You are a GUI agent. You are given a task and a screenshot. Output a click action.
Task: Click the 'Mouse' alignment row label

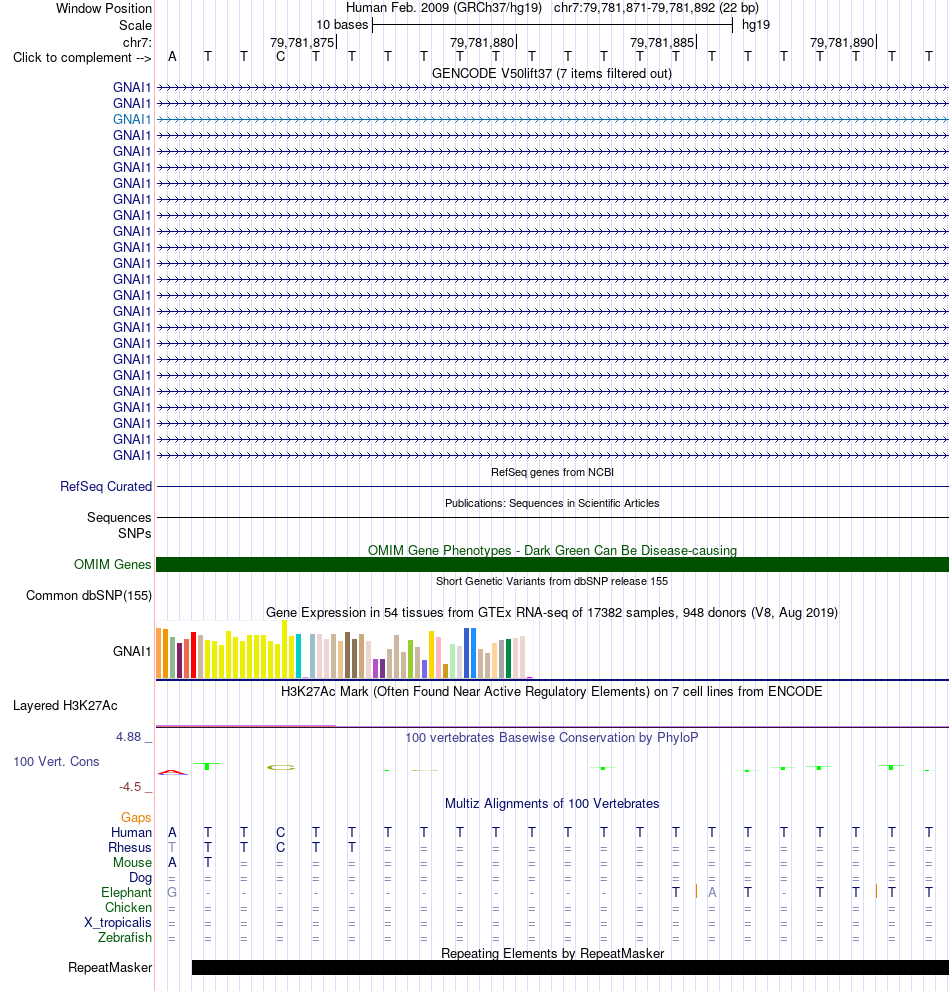[x=132, y=863]
